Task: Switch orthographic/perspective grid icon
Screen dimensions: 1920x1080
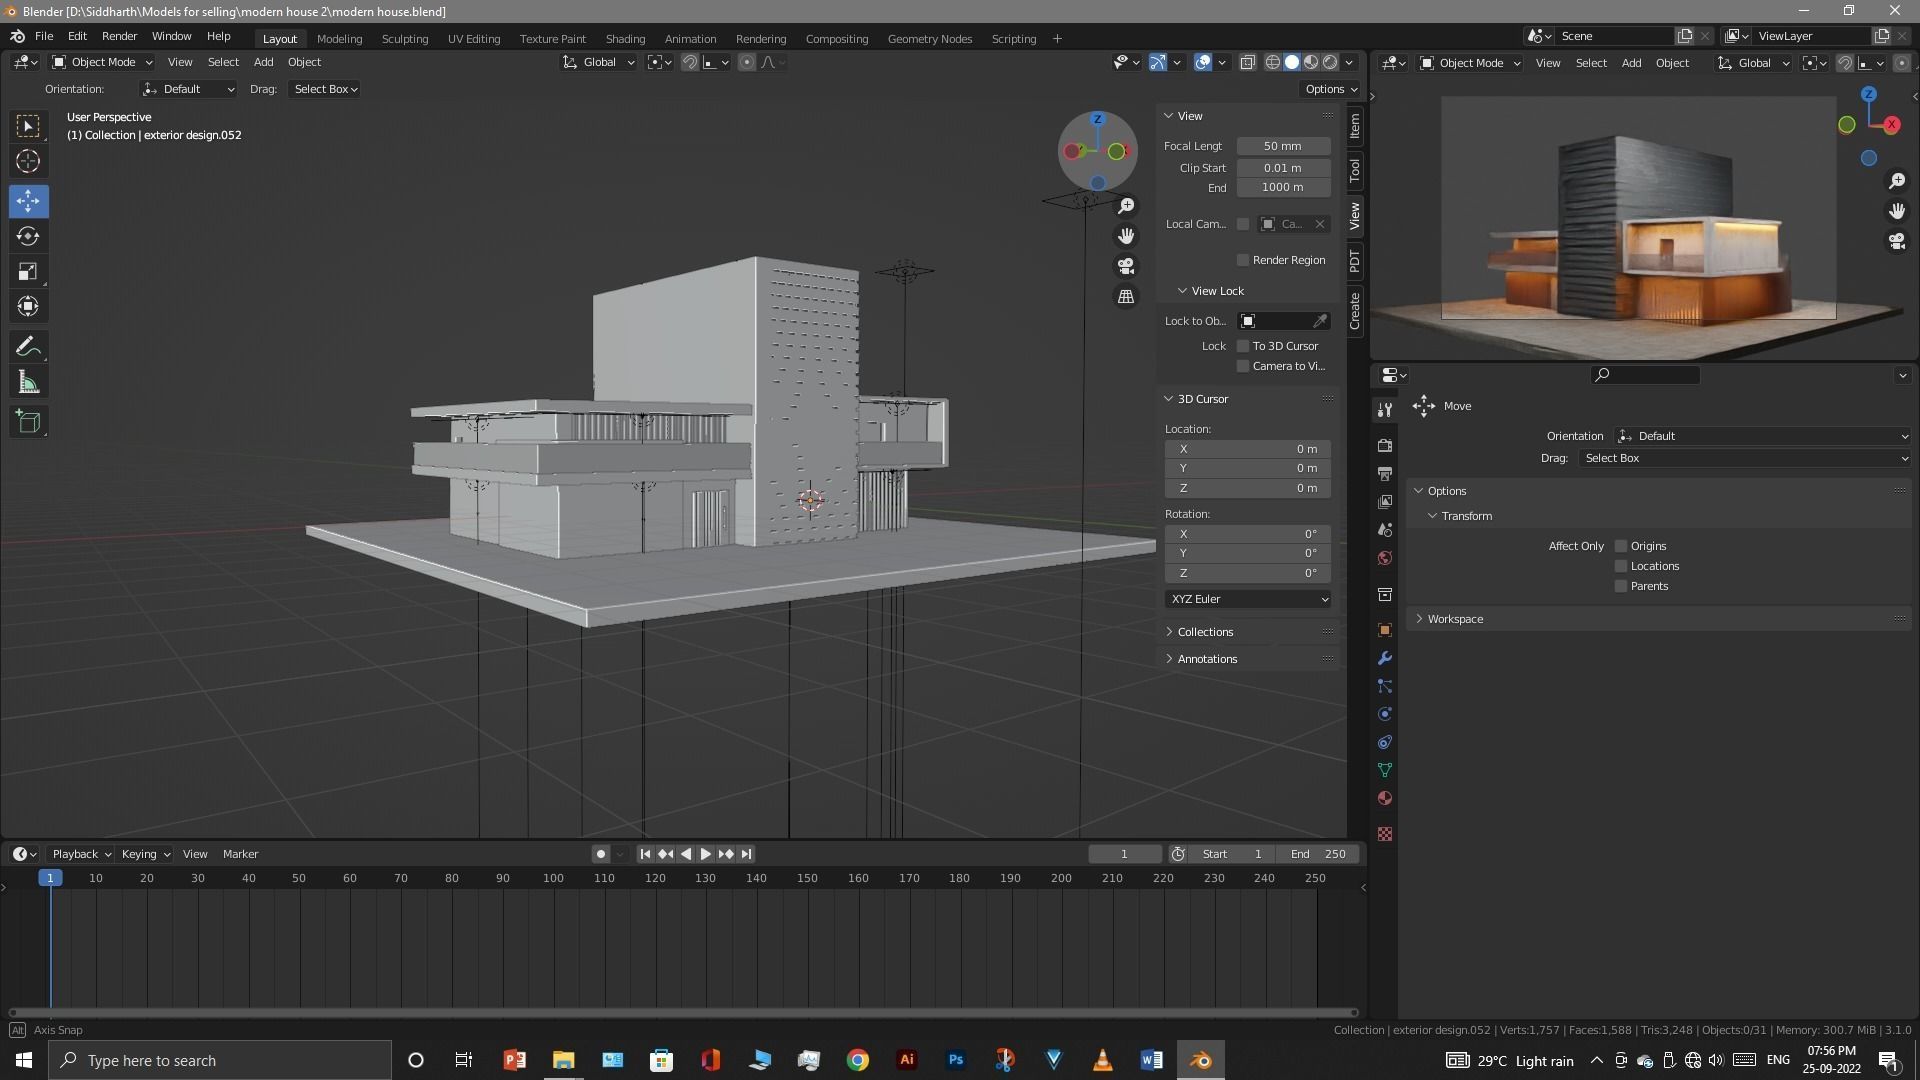Action: [x=1126, y=297]
